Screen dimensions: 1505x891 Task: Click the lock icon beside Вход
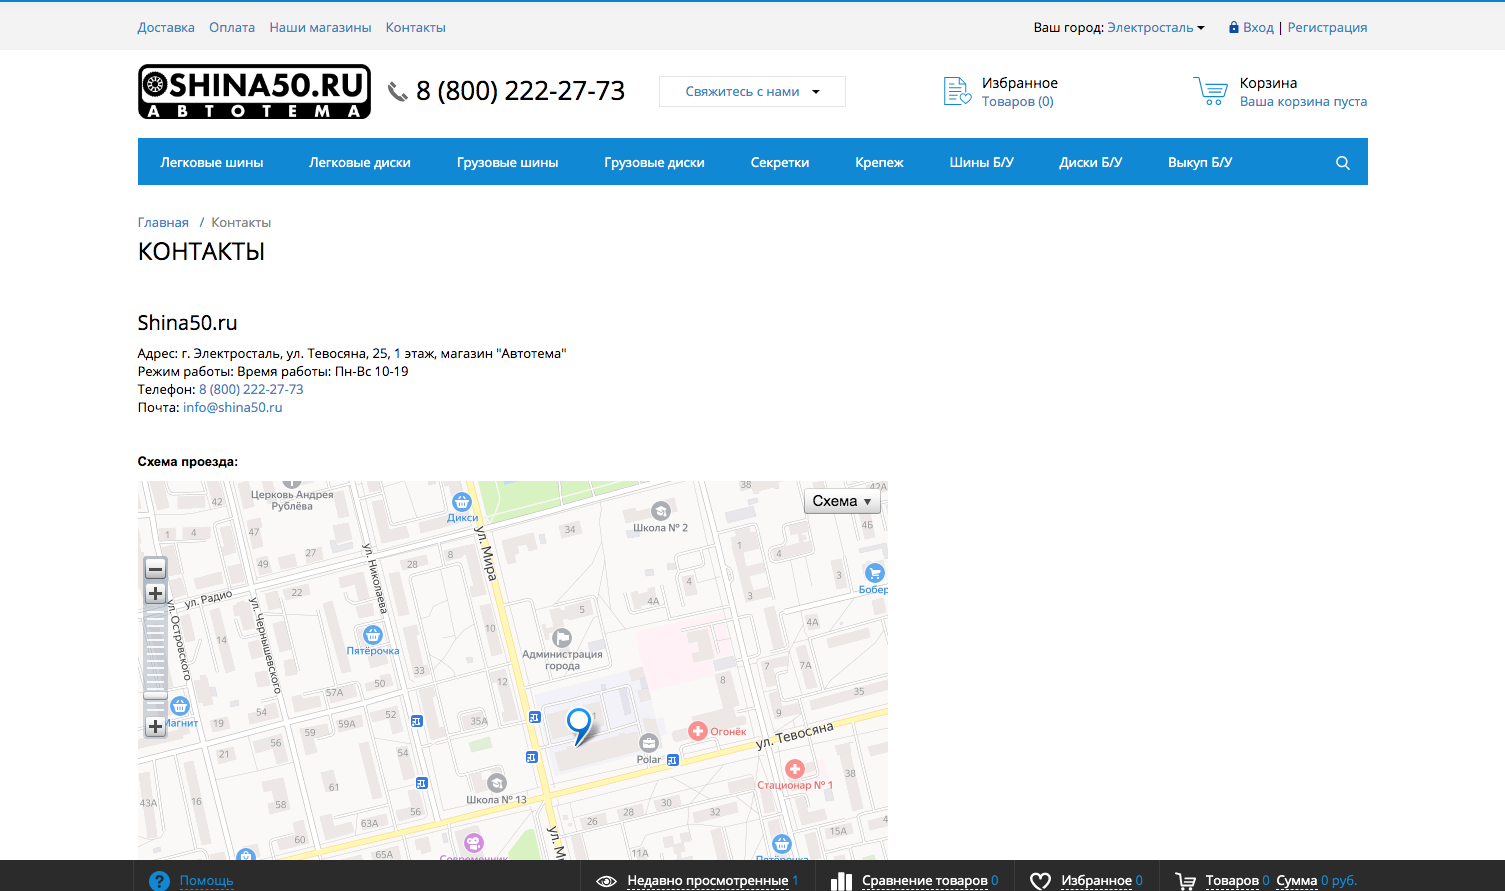click(x=1233, y=28)
